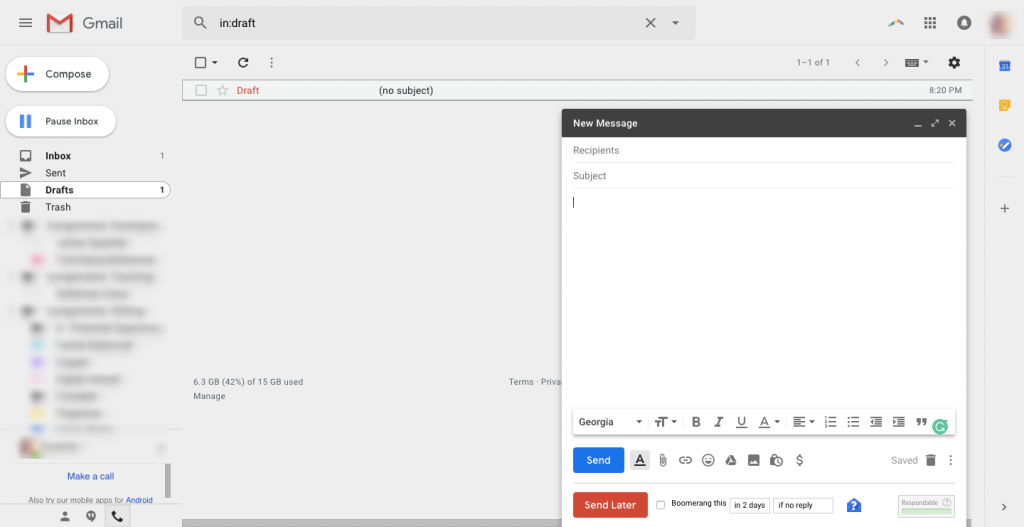Tick the checkbox beside the Draft email
The width and height of the screenshot is (1024, 527).
201,90
